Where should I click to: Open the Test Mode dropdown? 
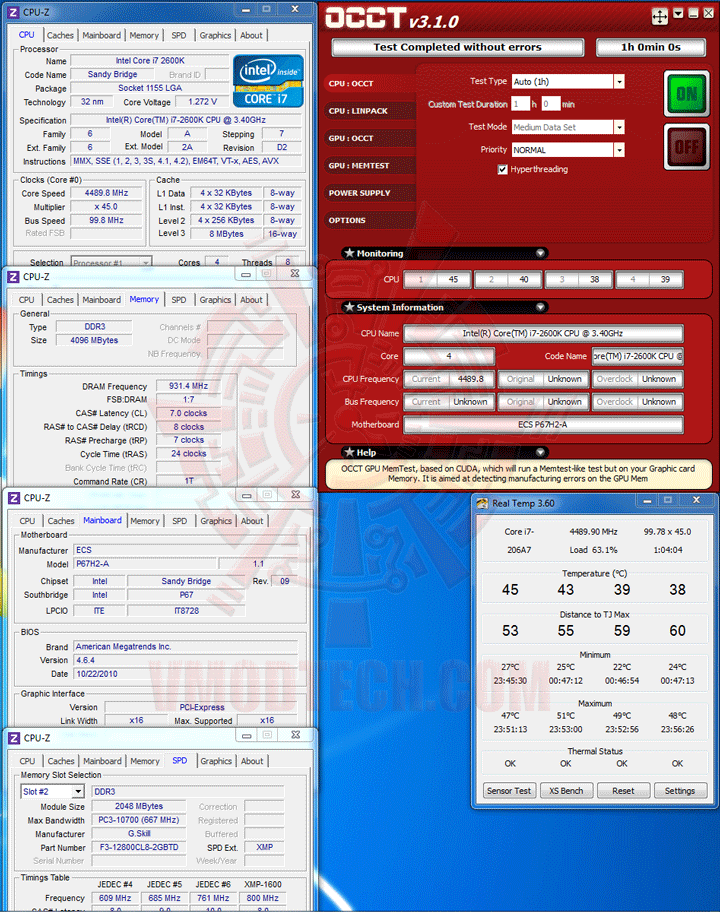tap(619, 127)
